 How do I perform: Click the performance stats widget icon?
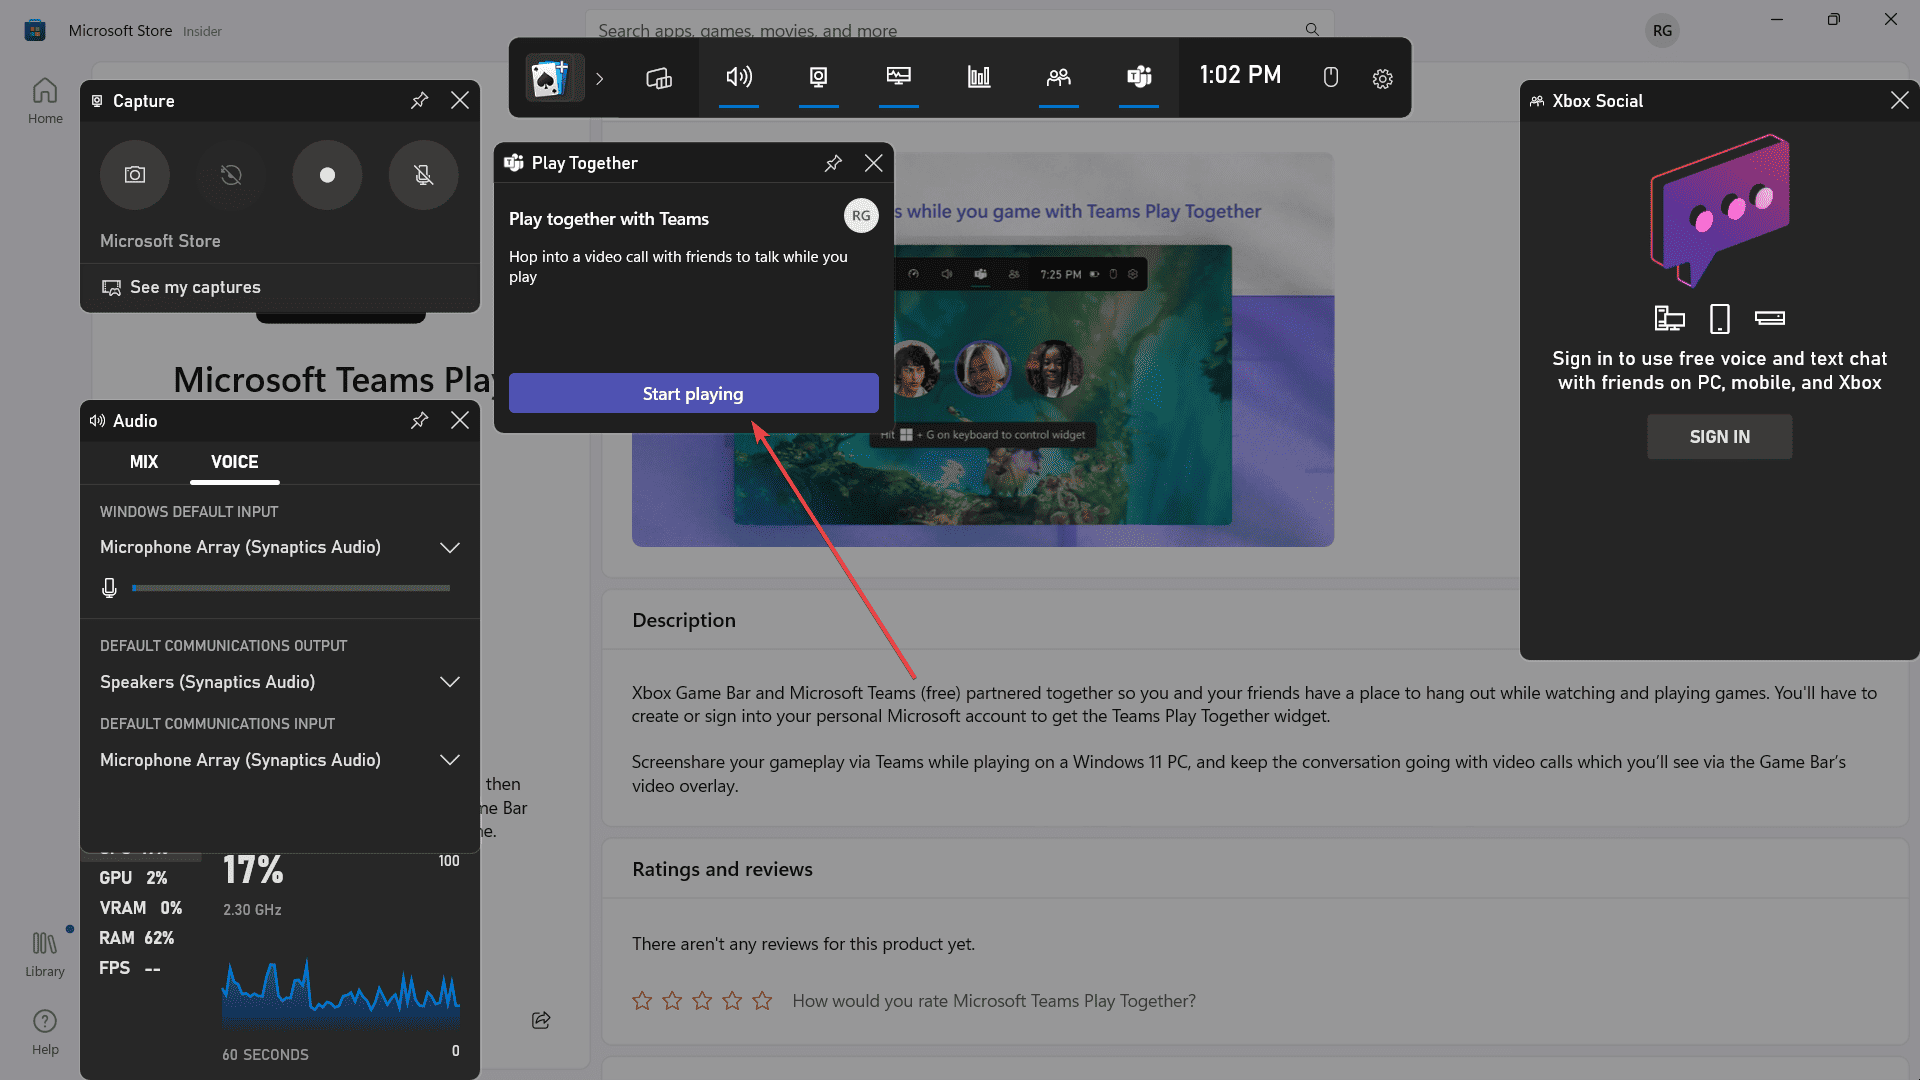978,75
